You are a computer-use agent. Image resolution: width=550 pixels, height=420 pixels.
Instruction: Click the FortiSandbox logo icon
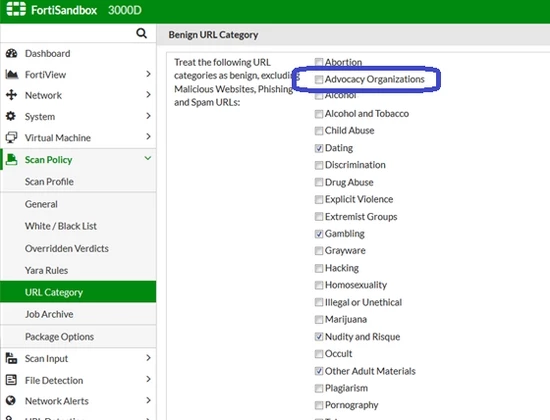click(16, 9)
